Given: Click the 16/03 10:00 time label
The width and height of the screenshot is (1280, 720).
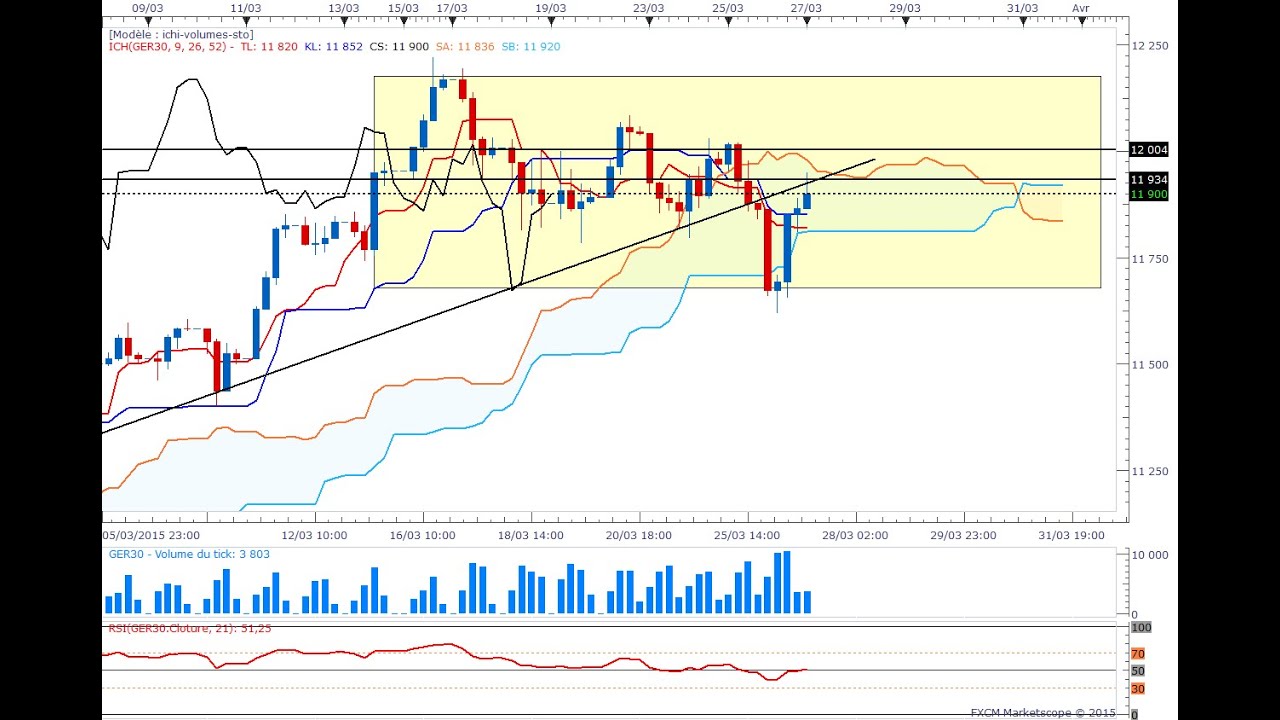Looking at the screenshot, I should [422, 535].
